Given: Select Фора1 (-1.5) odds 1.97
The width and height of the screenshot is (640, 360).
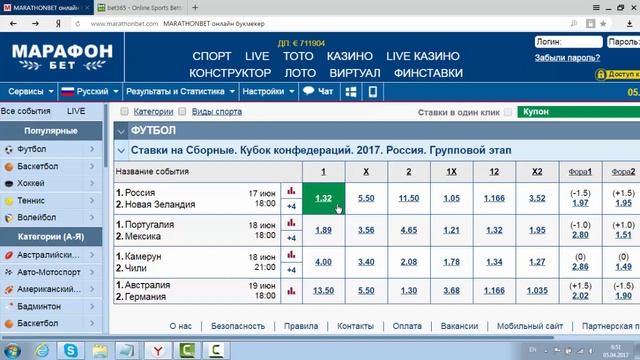Looking at the screenshot, I should 580,203.
